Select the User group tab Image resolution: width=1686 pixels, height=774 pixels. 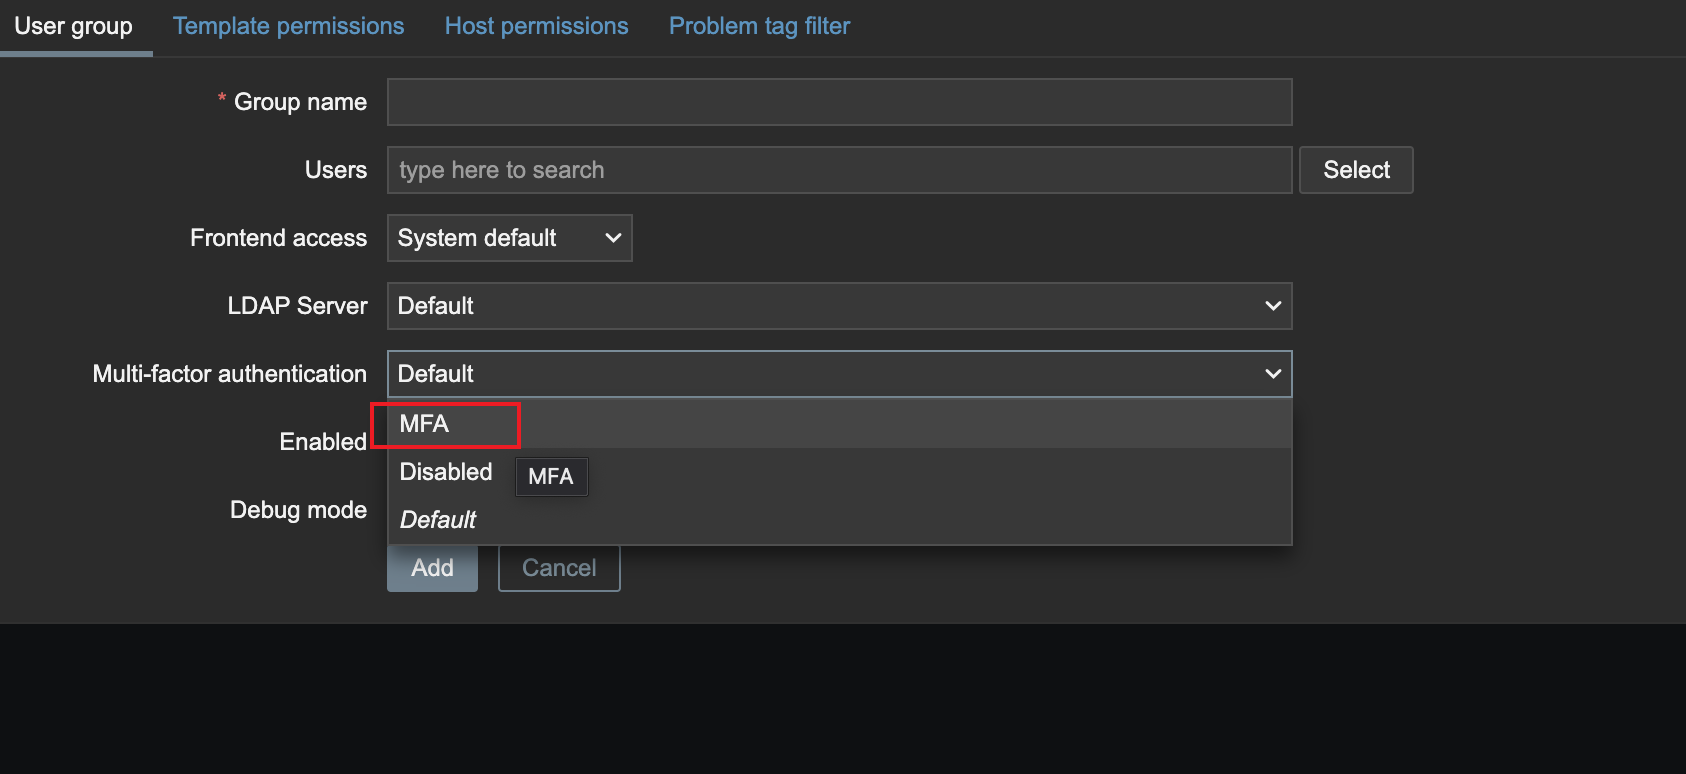pyautogui.click(x=73, y=26)
